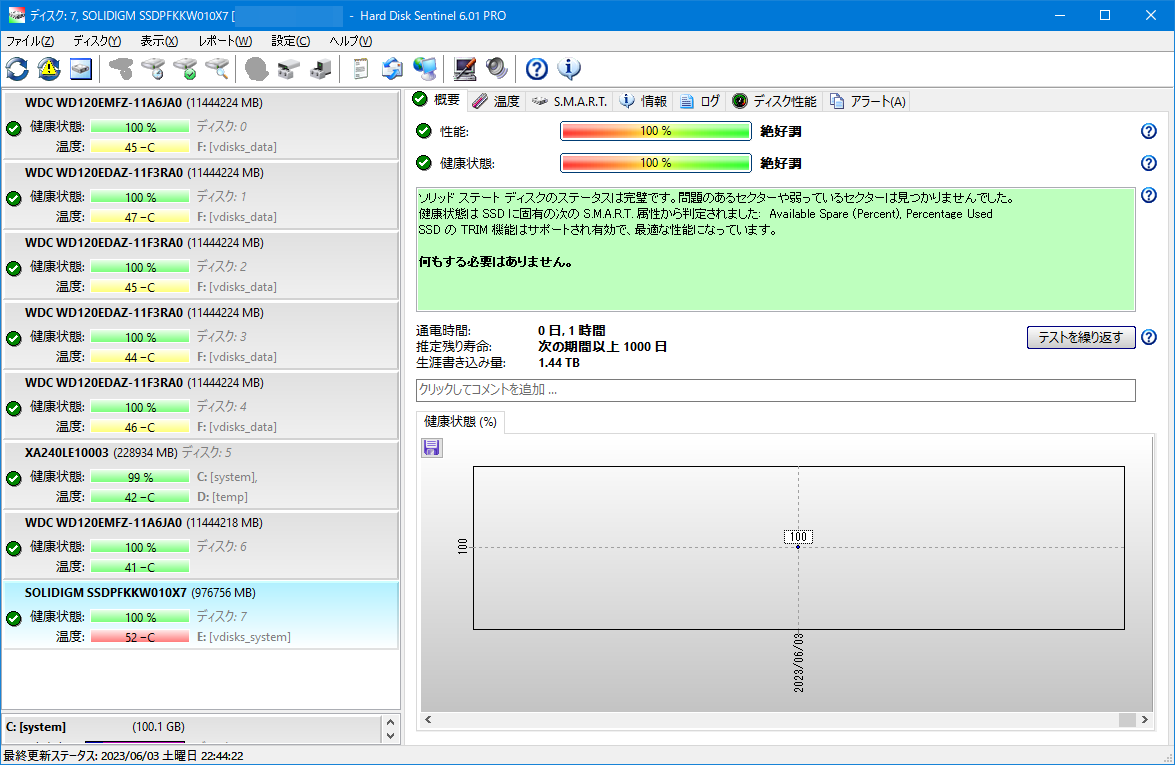This screenshot has width=1175, height=765.
Task: Launch the disk surface test magnifier icon
Action: pos(217,69)
